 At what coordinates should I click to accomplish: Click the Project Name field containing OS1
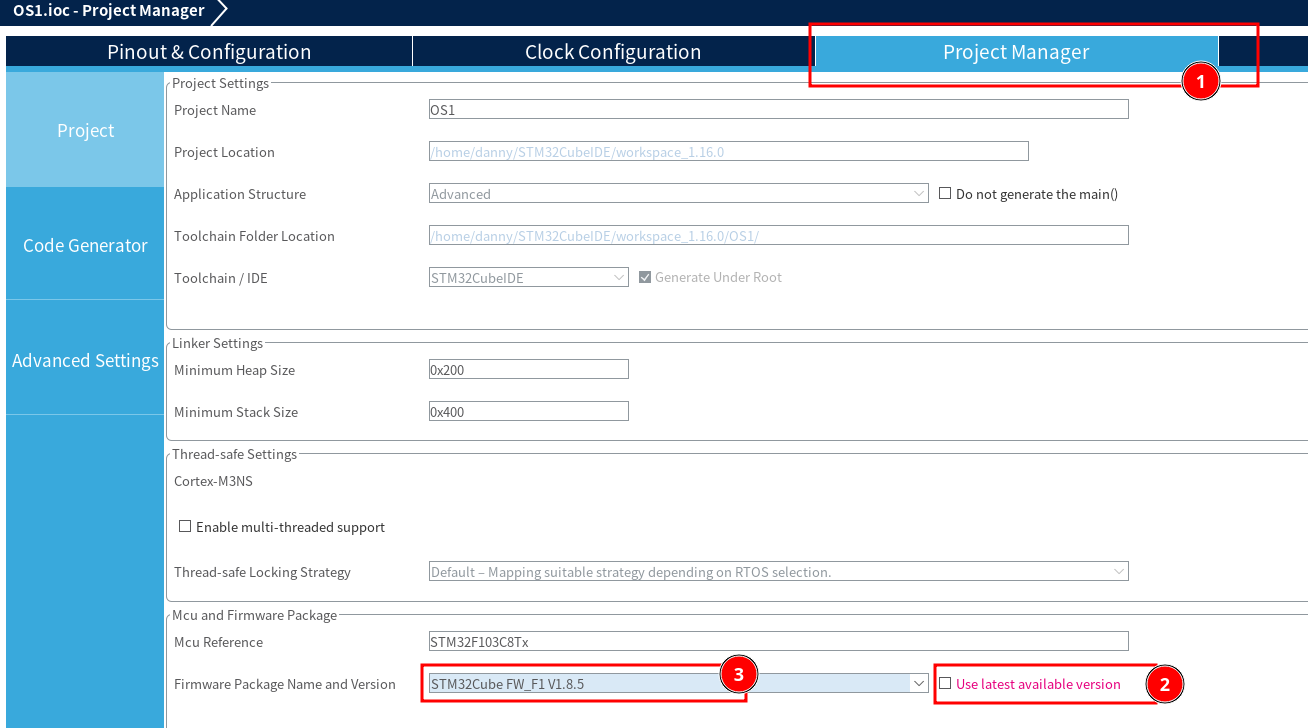click(779, 109)
